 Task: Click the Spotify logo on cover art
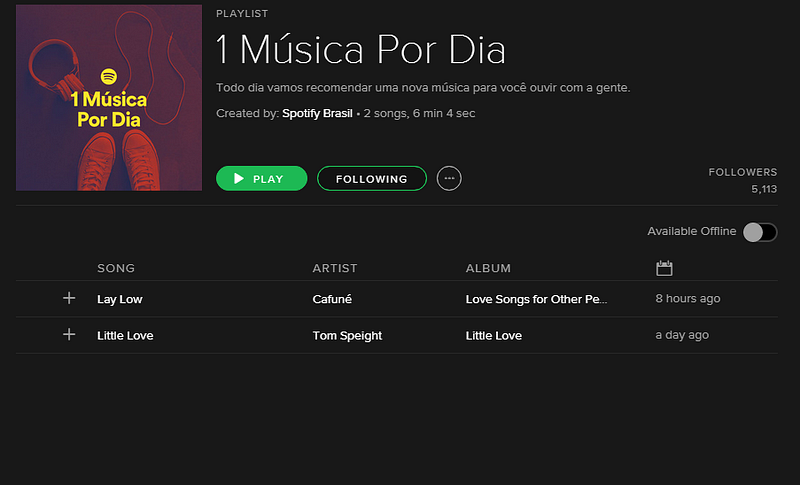[x=109, y=76]
